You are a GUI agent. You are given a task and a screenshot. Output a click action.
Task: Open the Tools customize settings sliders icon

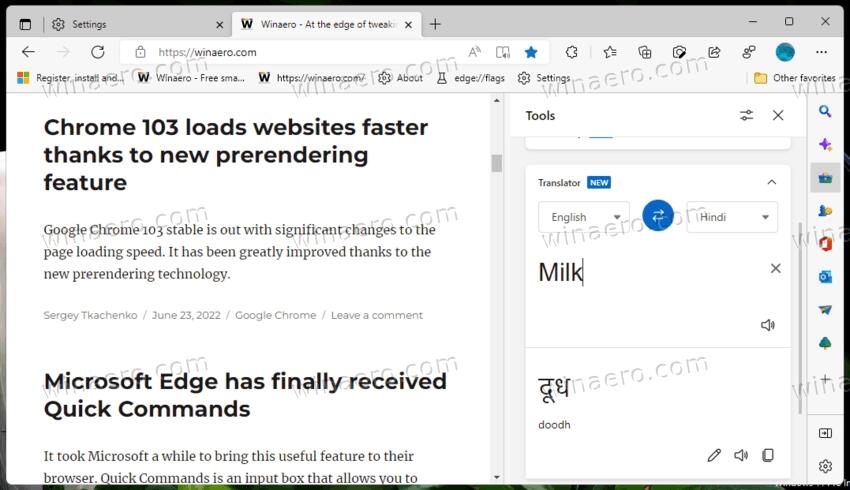(746, 116)
